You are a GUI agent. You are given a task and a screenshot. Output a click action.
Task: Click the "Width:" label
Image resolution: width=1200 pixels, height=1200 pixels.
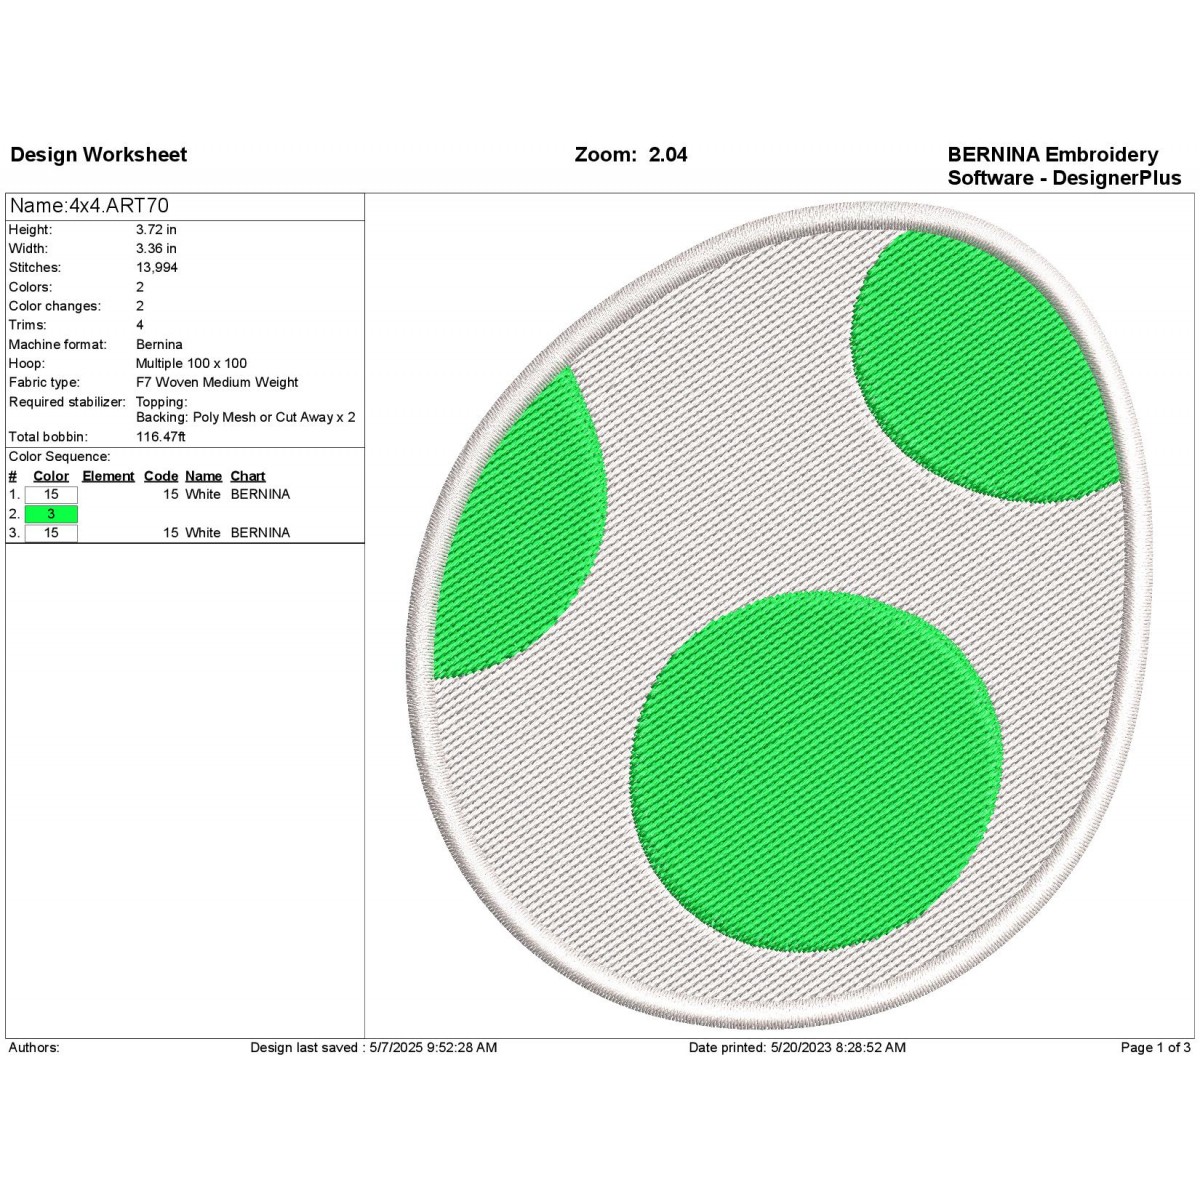(28, 249)
